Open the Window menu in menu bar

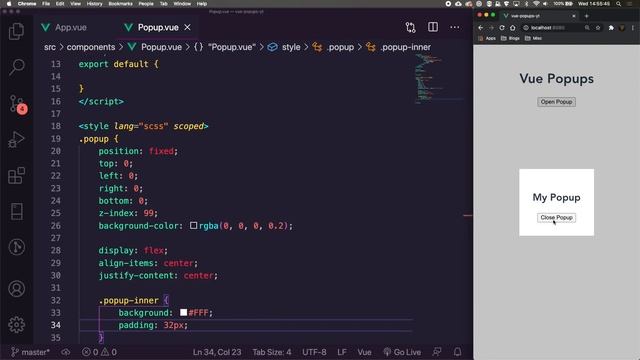[182, 4]
